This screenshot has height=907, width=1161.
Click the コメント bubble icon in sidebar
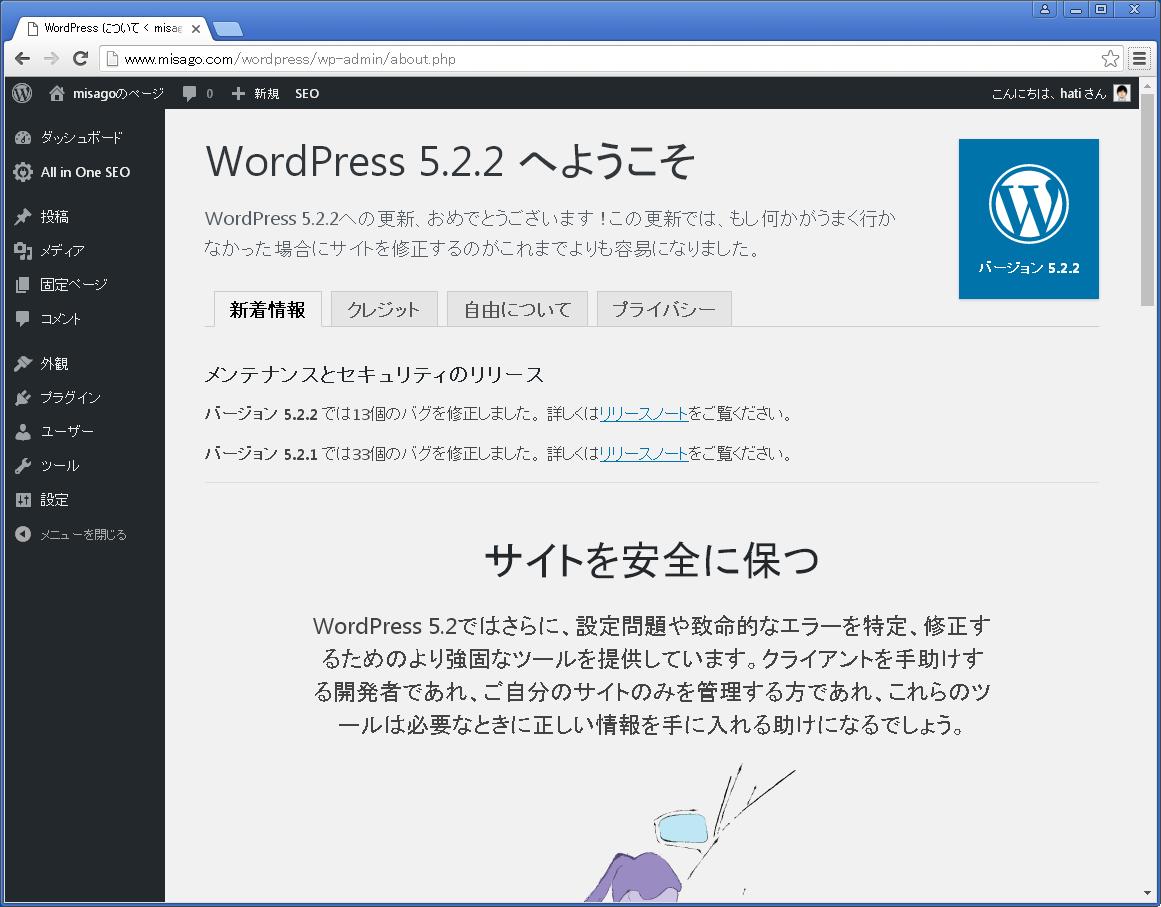coord(23,319)
